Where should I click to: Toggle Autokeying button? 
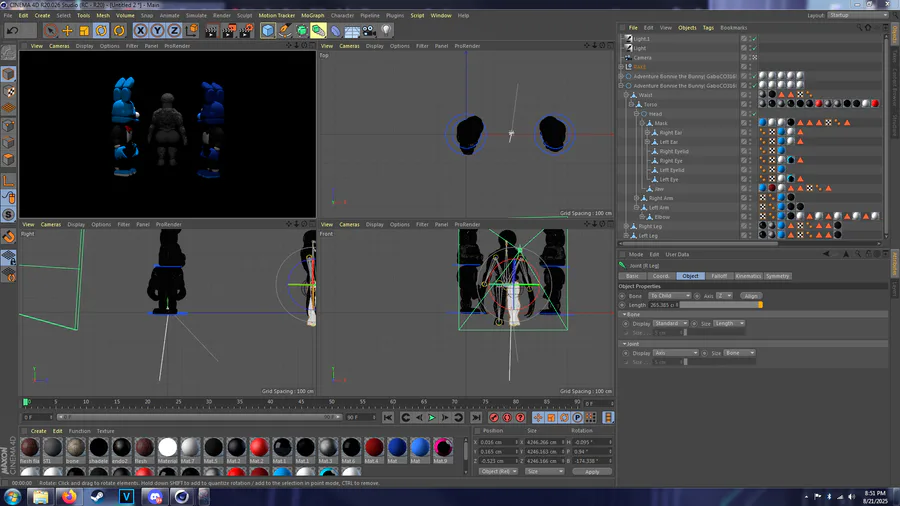[507, 418]
